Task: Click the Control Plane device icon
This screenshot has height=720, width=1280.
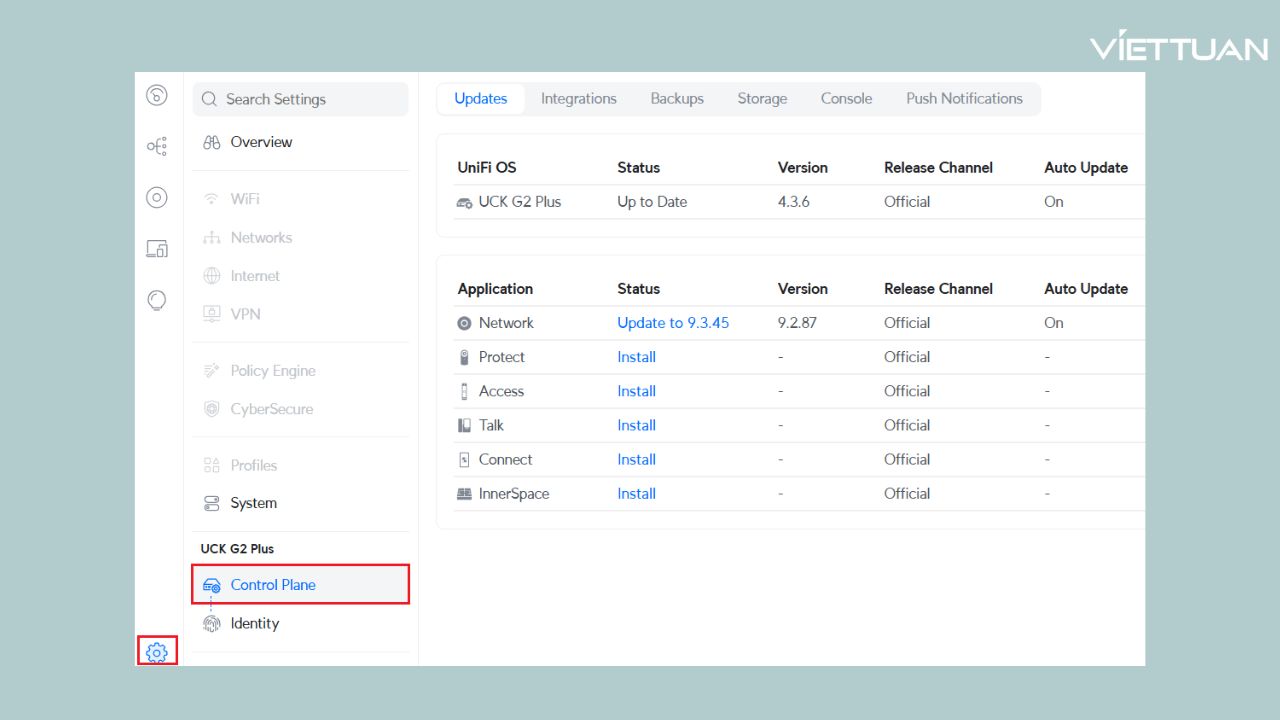Action: 211,585
